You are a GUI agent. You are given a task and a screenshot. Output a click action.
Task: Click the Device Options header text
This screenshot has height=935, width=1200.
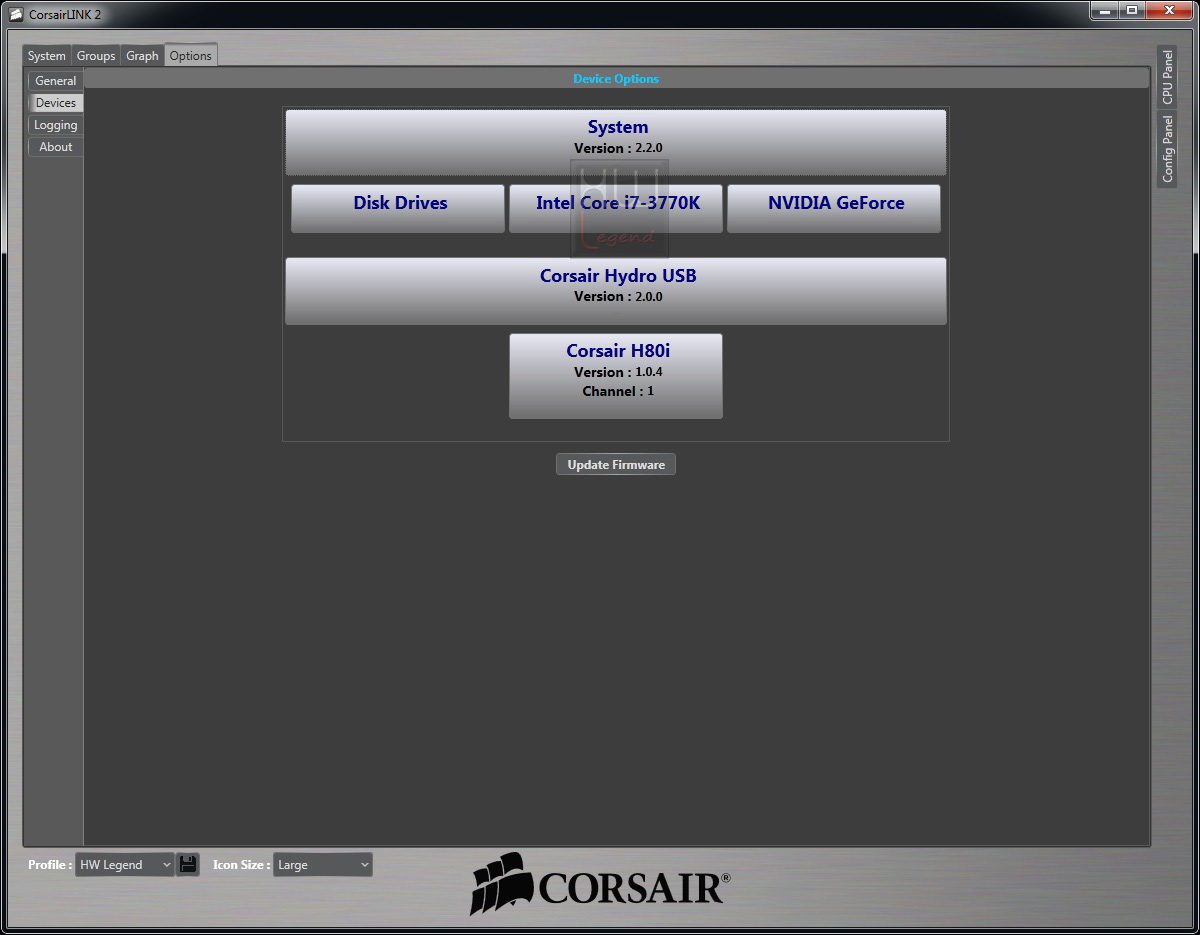pos(616,79)
